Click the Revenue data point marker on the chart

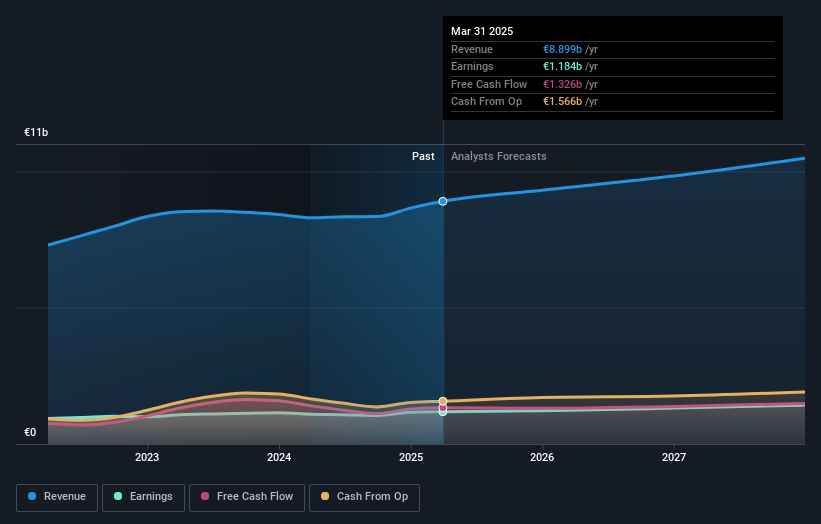[443, 202]
